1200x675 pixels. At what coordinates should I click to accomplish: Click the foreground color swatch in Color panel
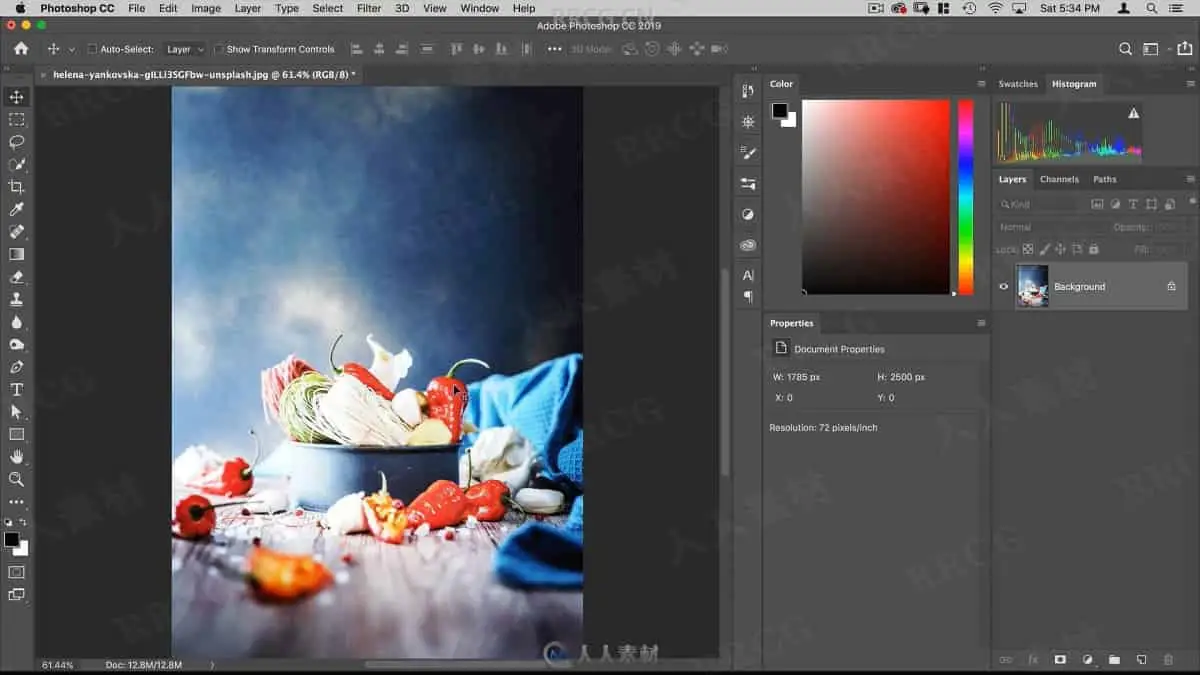[779, 110]
